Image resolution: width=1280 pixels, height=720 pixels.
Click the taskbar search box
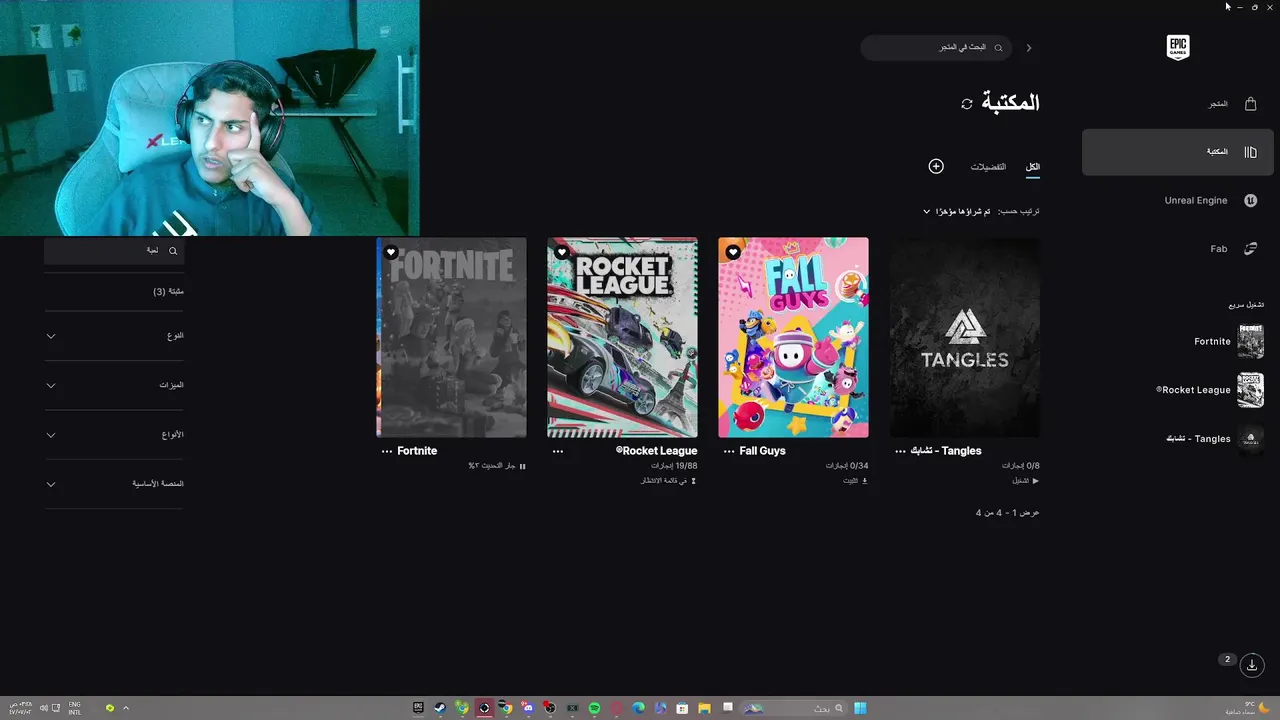[x=794, y=708]
